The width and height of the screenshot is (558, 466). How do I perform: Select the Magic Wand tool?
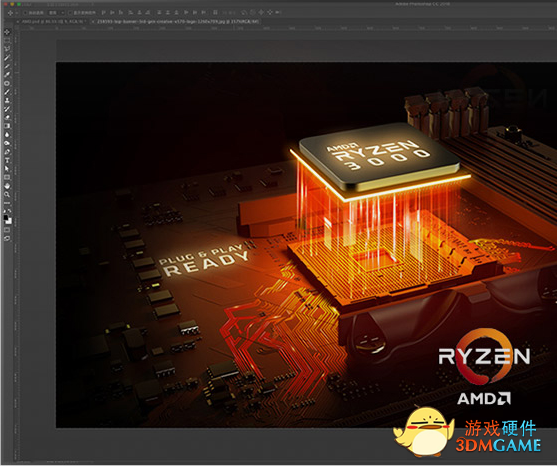click(7, 57)
